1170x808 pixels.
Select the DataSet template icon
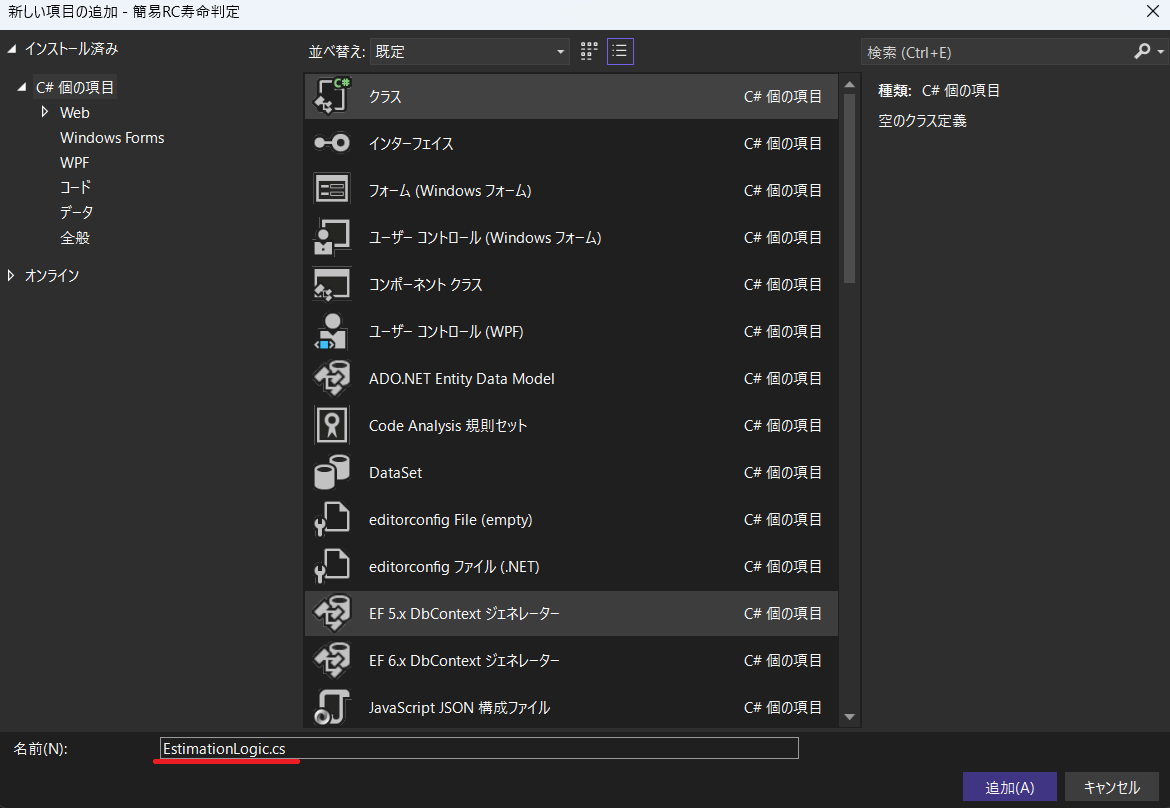pyautogui.click(x=332, y=472)
